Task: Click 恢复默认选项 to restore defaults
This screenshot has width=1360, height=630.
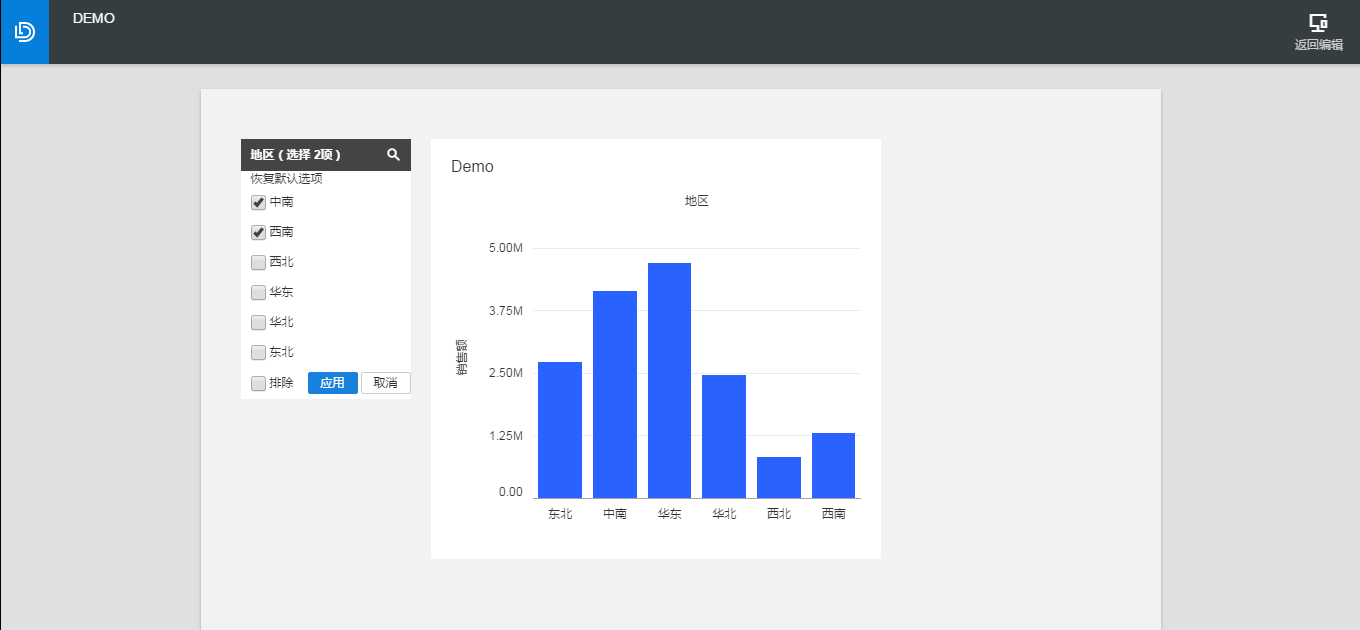Action: coord(286,179)
